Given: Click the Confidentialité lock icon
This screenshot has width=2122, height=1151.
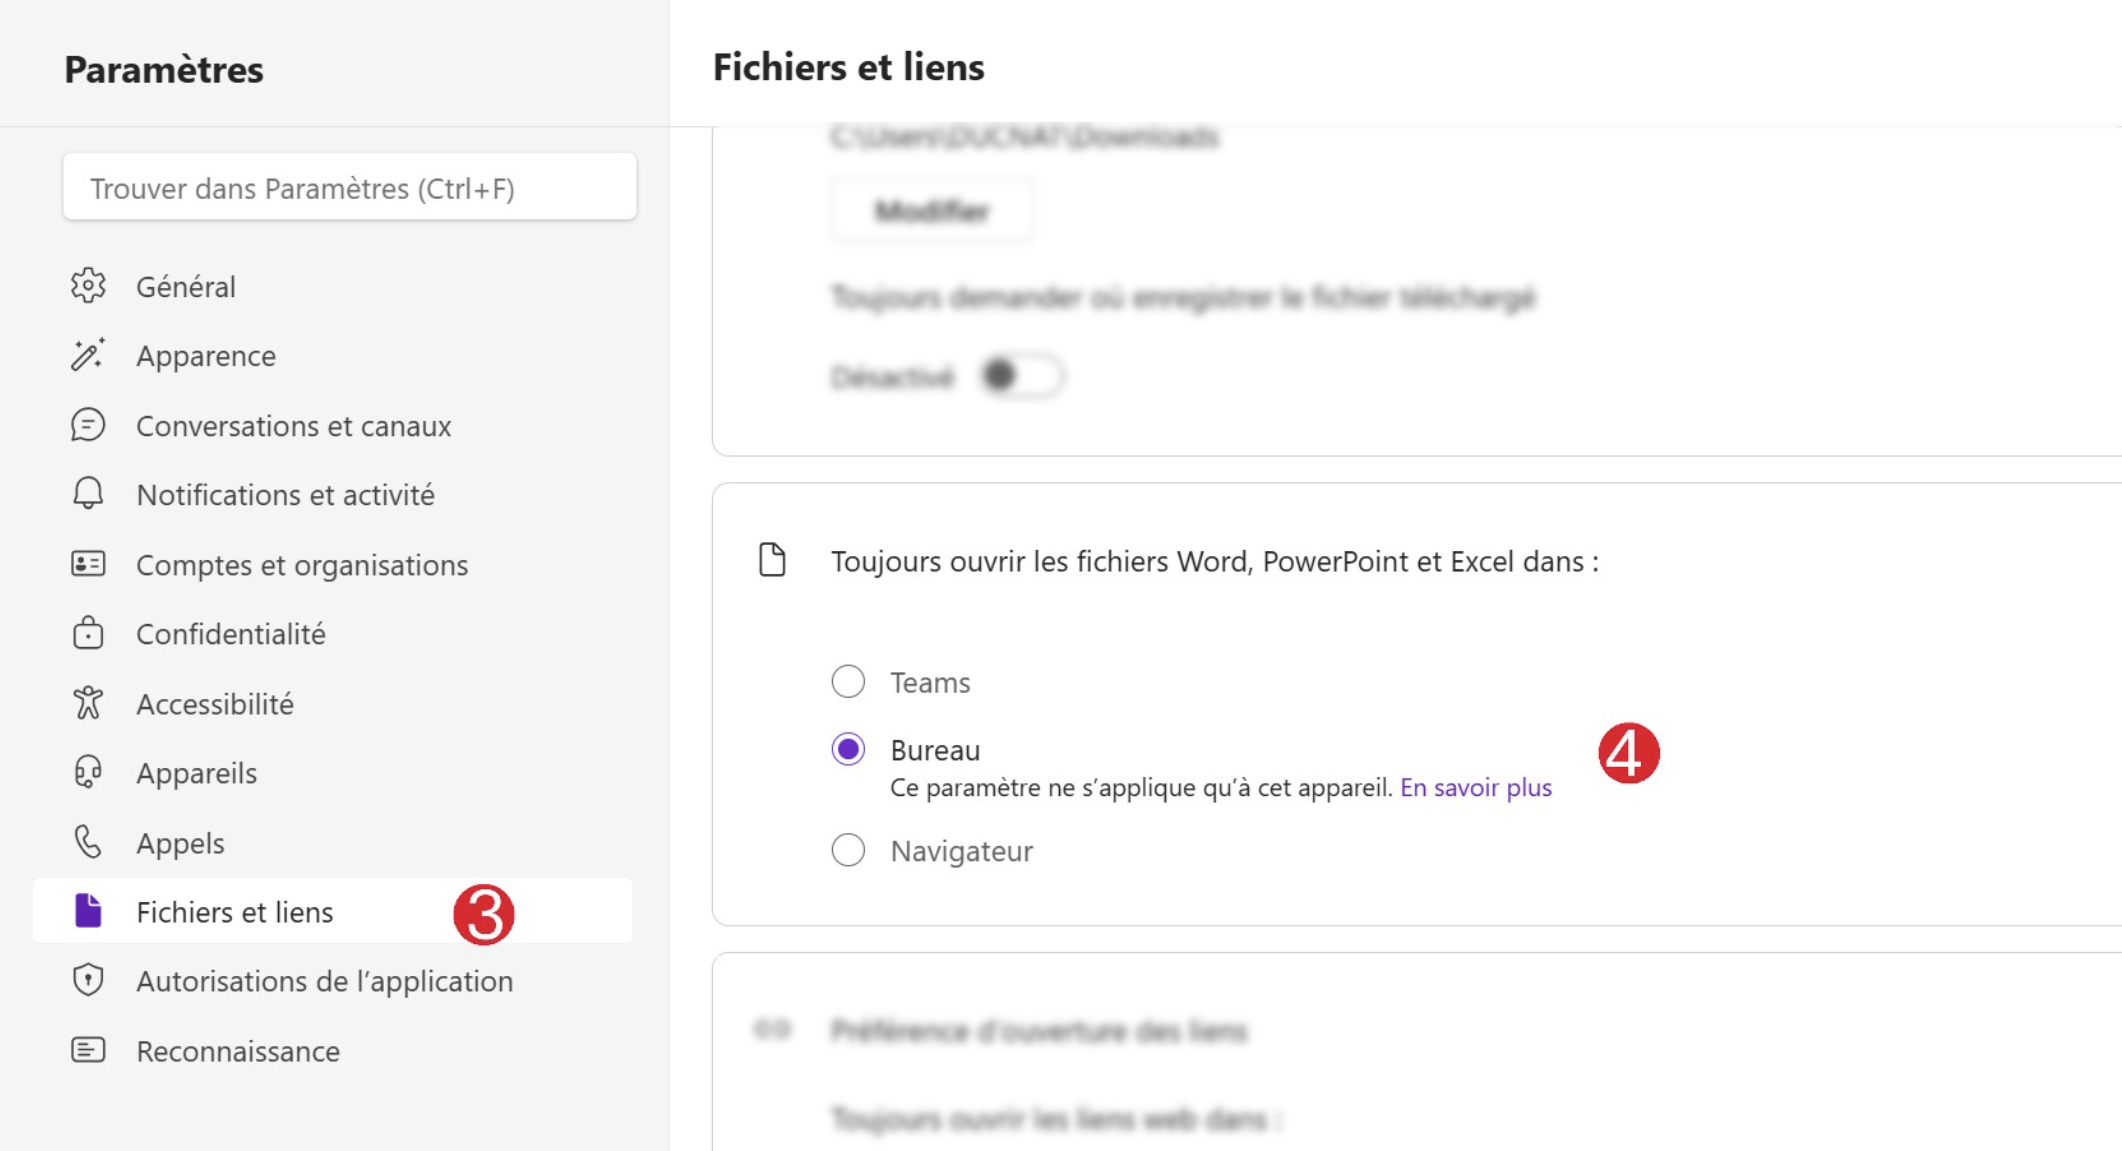Looking at the screenshot, I should [x=88, y=633].
